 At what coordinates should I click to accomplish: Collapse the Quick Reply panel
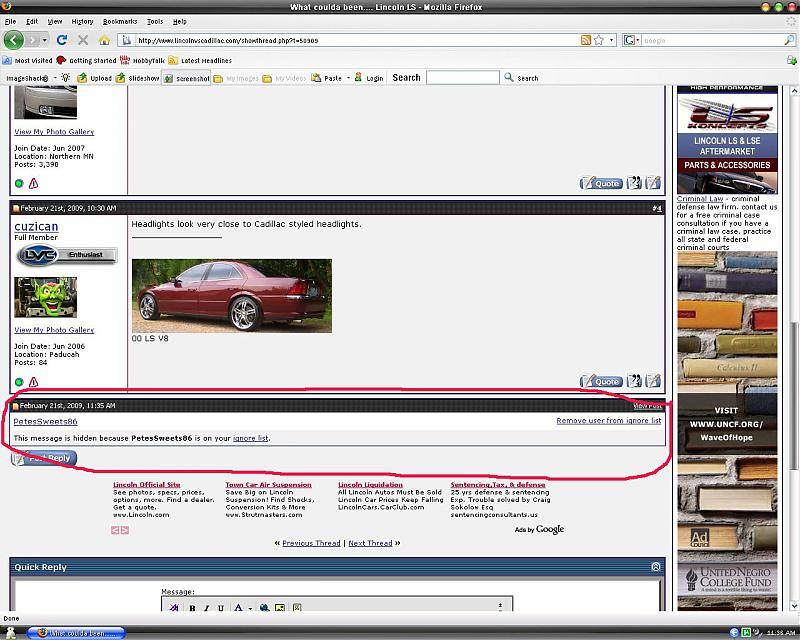pyautogui.click(x=655, y=567)
